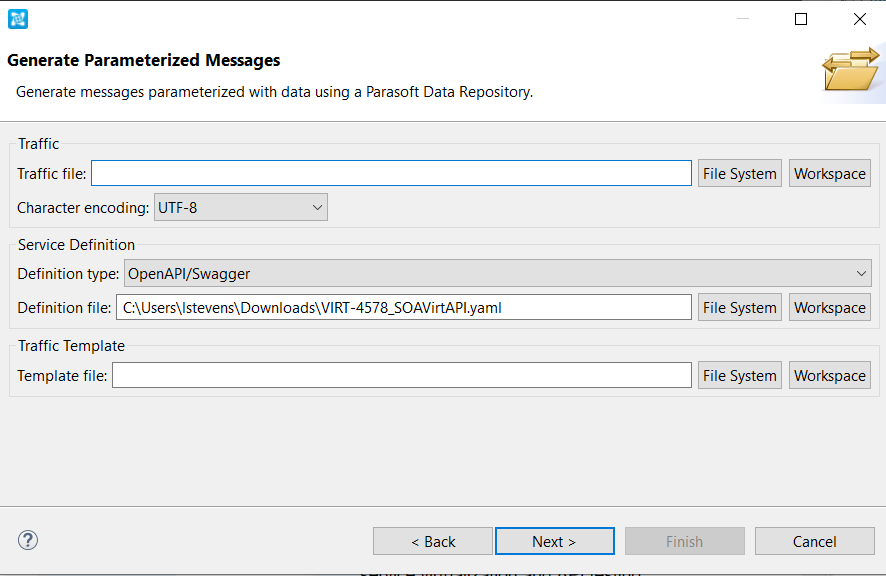This screenshot has height=576, width=886.
Task: Proceed with the Next button
Action: [555, 542]
